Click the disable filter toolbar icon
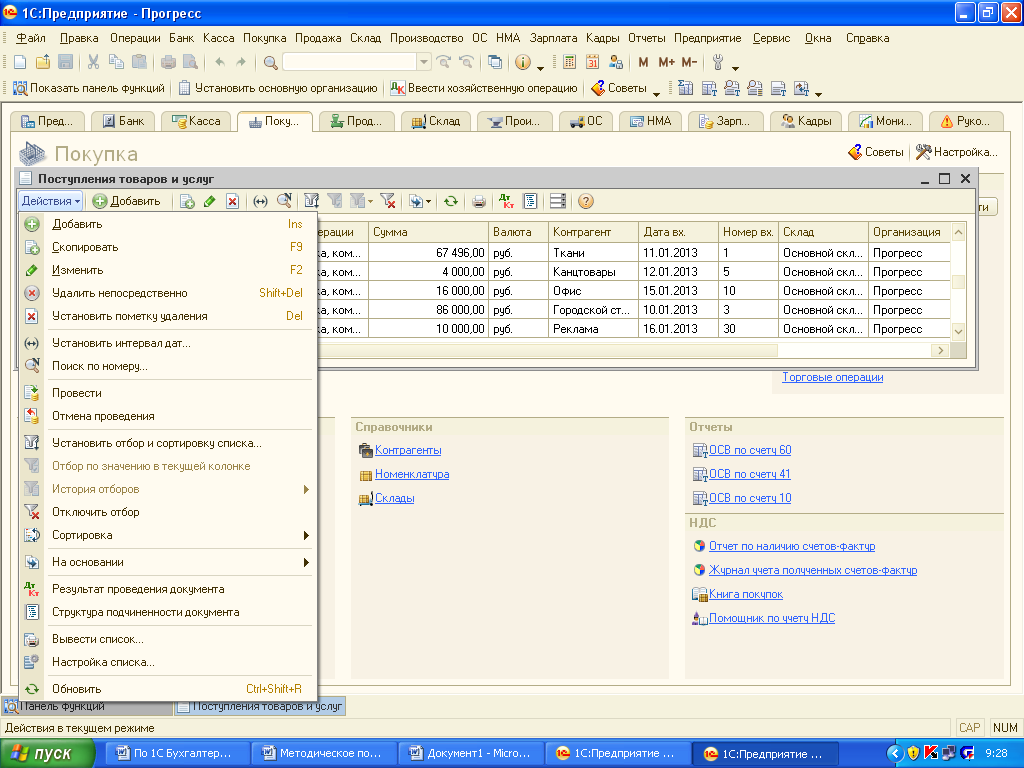The height and width of the screenshot is (768, 1024). (x=387, y=201)
